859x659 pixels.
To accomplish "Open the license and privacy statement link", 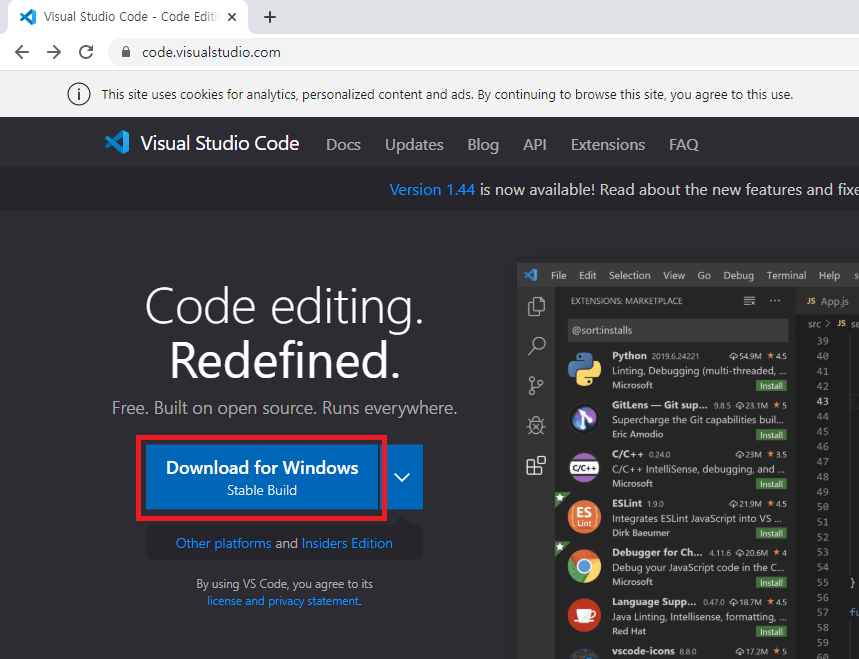I will pyautogui.click(x=283, y=601).
